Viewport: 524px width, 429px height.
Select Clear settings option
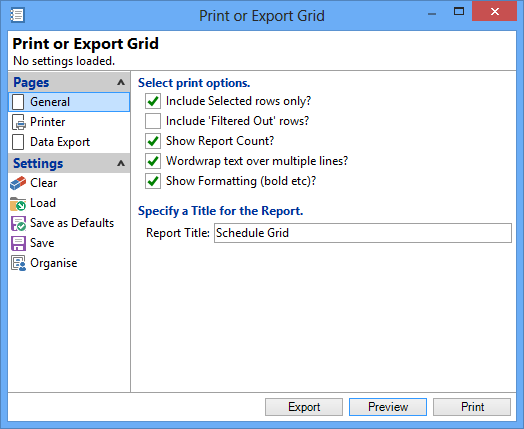click(69, 183)
